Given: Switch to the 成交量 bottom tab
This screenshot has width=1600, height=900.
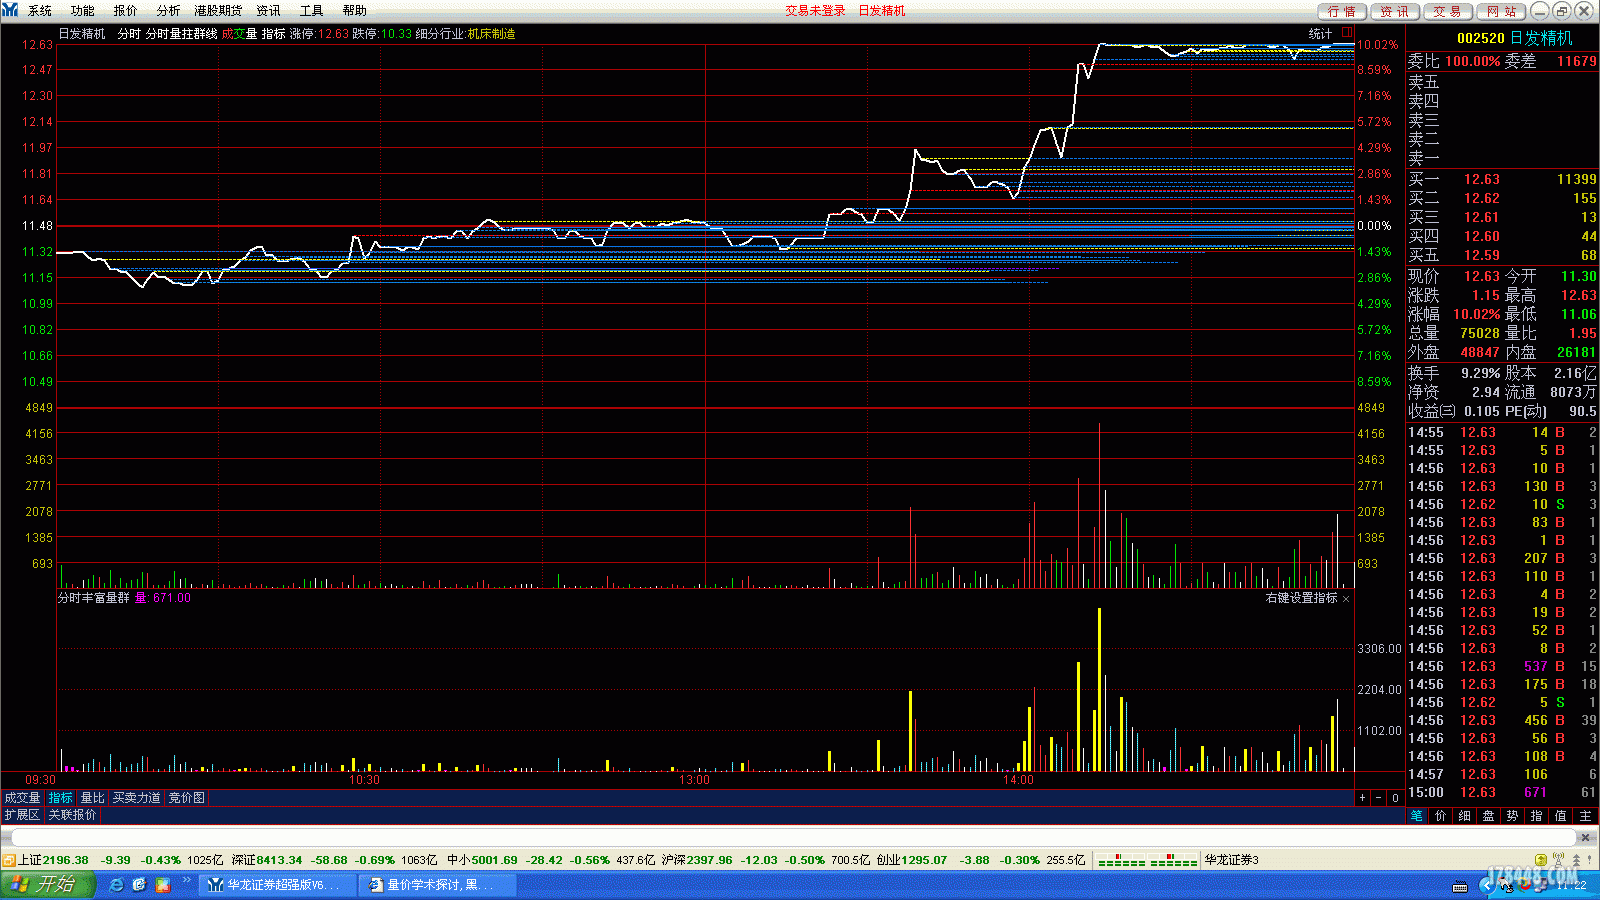Looking at the screenshot, I should pos(22,798).
